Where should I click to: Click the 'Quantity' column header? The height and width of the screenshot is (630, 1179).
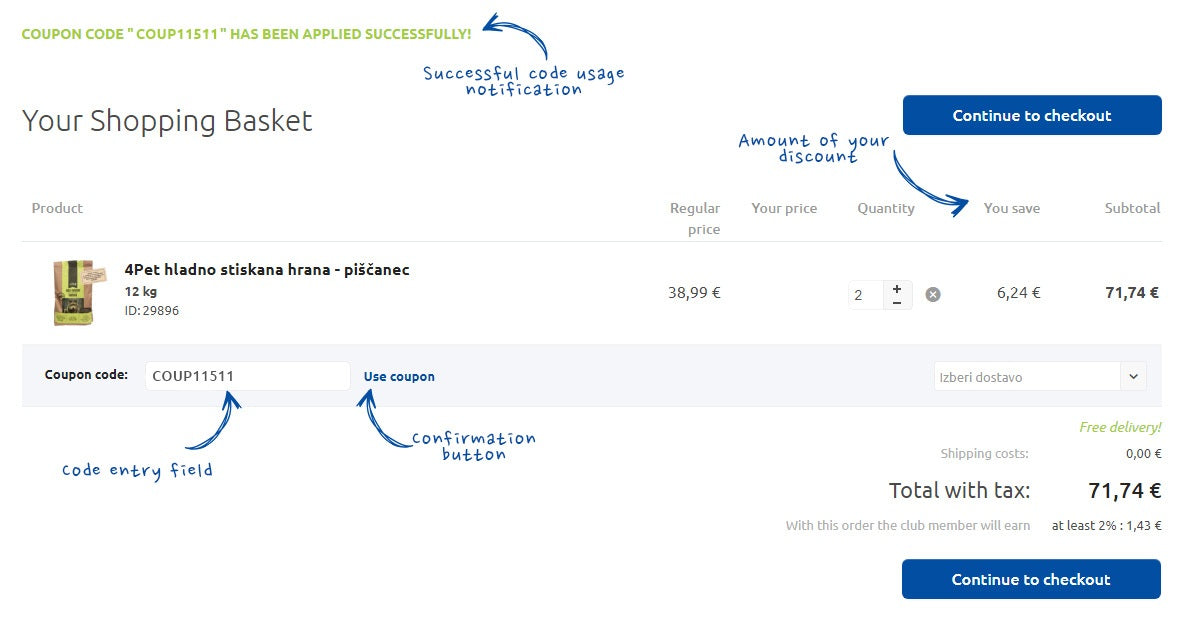[x=885, y=208]
